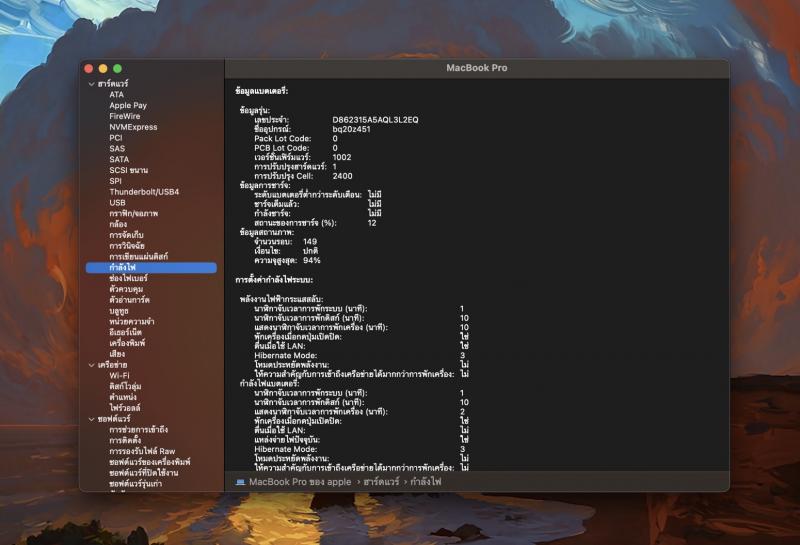800x545 pixels.
Task: Click the กำลังไฟแบตเตอรี่ subsection label
Action: point(269,383)
